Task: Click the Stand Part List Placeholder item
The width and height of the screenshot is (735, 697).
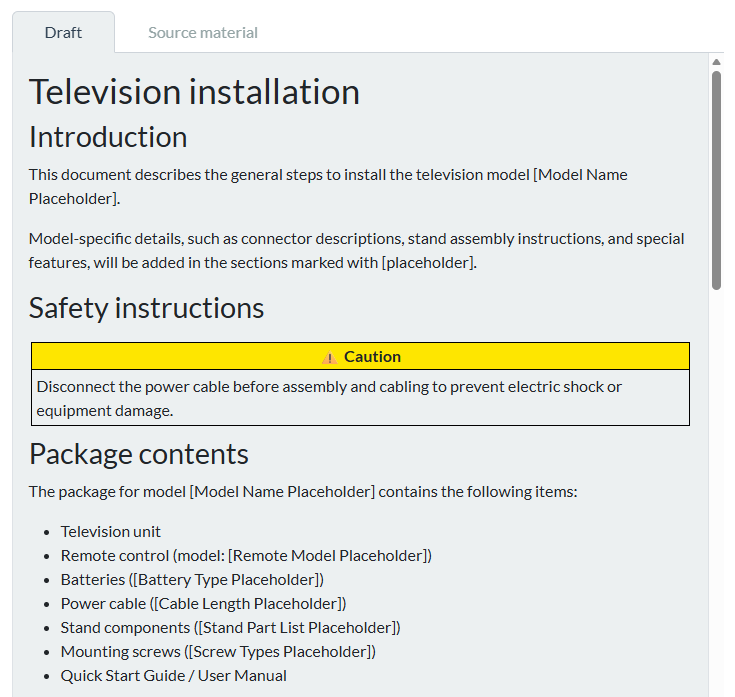Action: [297, 628]
